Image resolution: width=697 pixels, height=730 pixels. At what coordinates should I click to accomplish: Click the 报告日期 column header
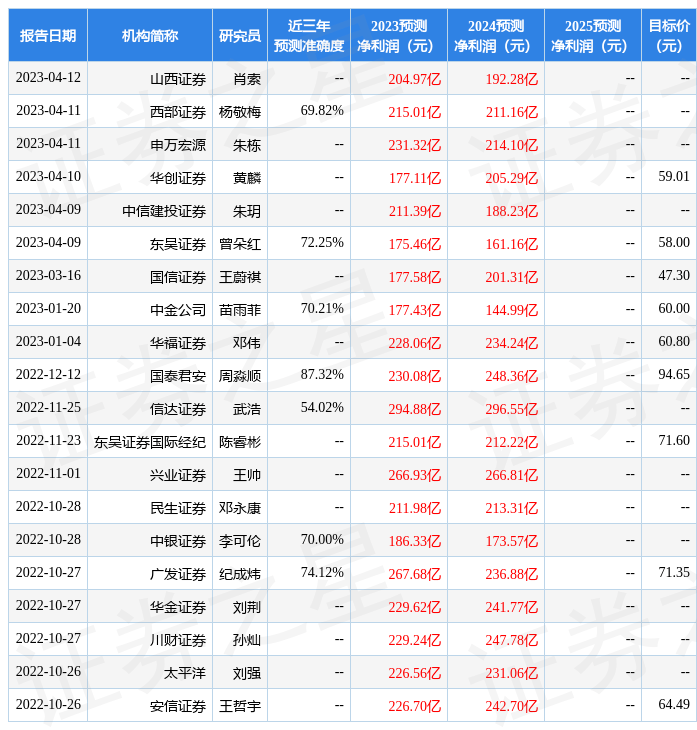click(x=48, y=36)
